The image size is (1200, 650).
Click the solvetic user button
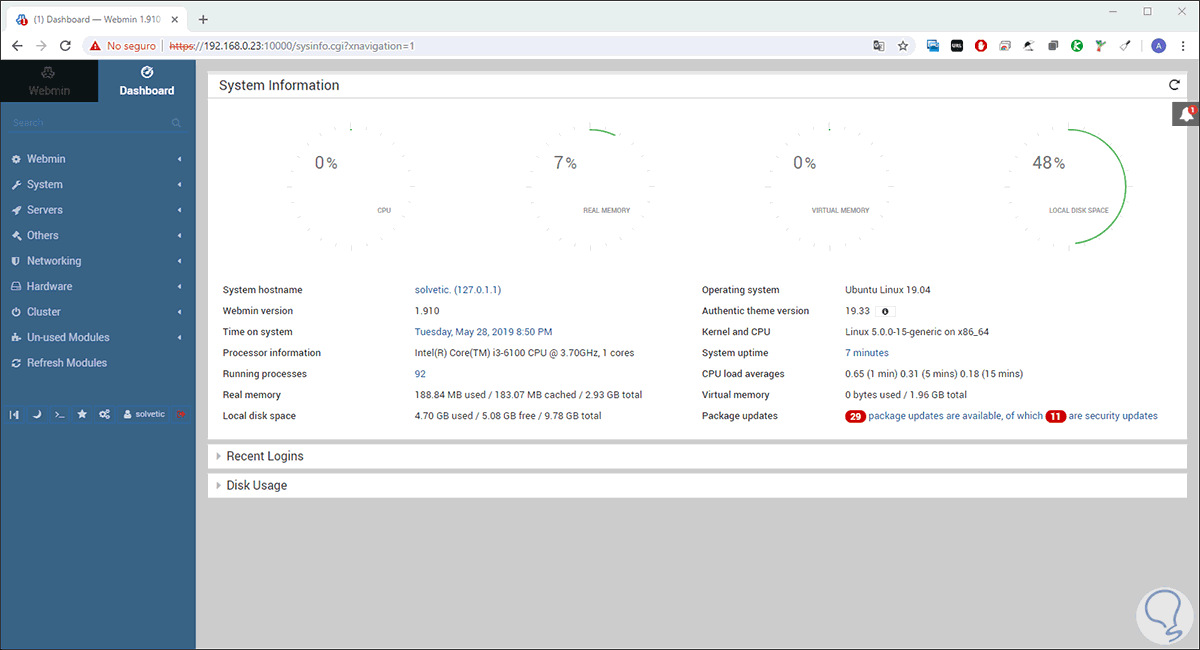tap(144, 414)
